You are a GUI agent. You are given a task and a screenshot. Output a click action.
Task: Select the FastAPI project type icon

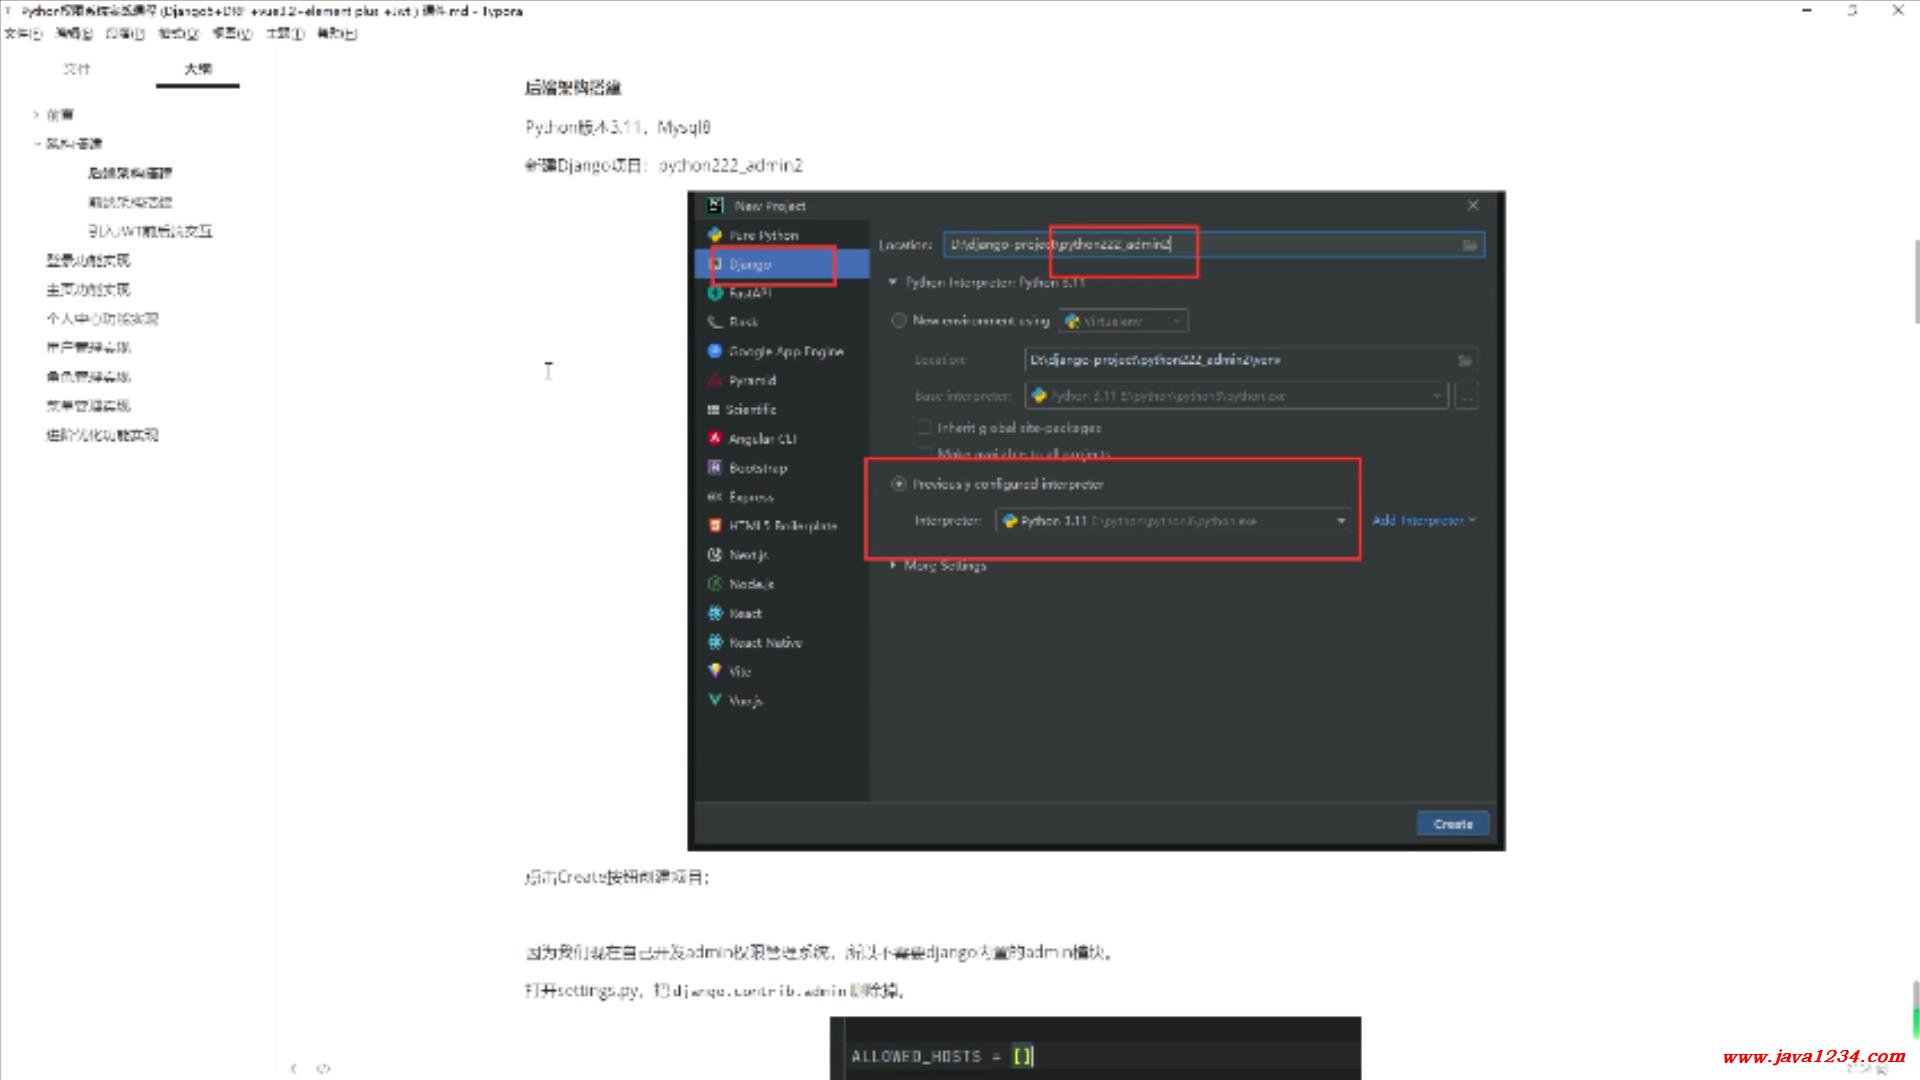(715, 293)
